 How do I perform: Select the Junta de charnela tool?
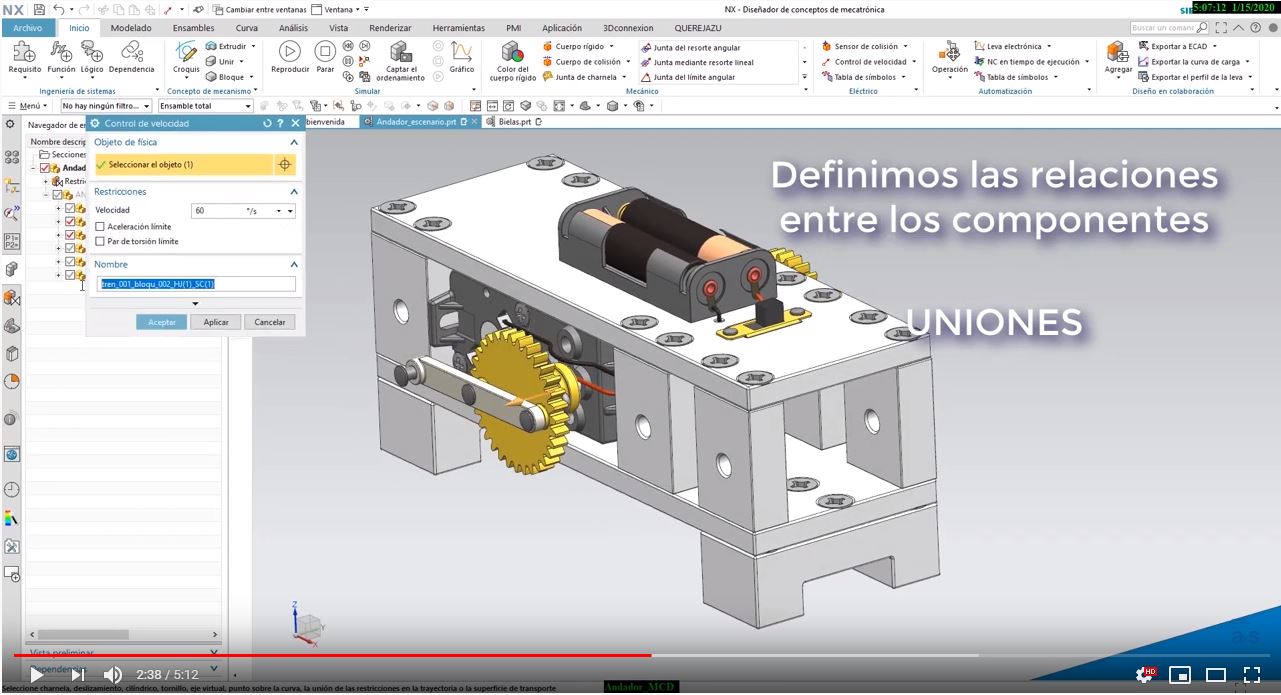579,77
